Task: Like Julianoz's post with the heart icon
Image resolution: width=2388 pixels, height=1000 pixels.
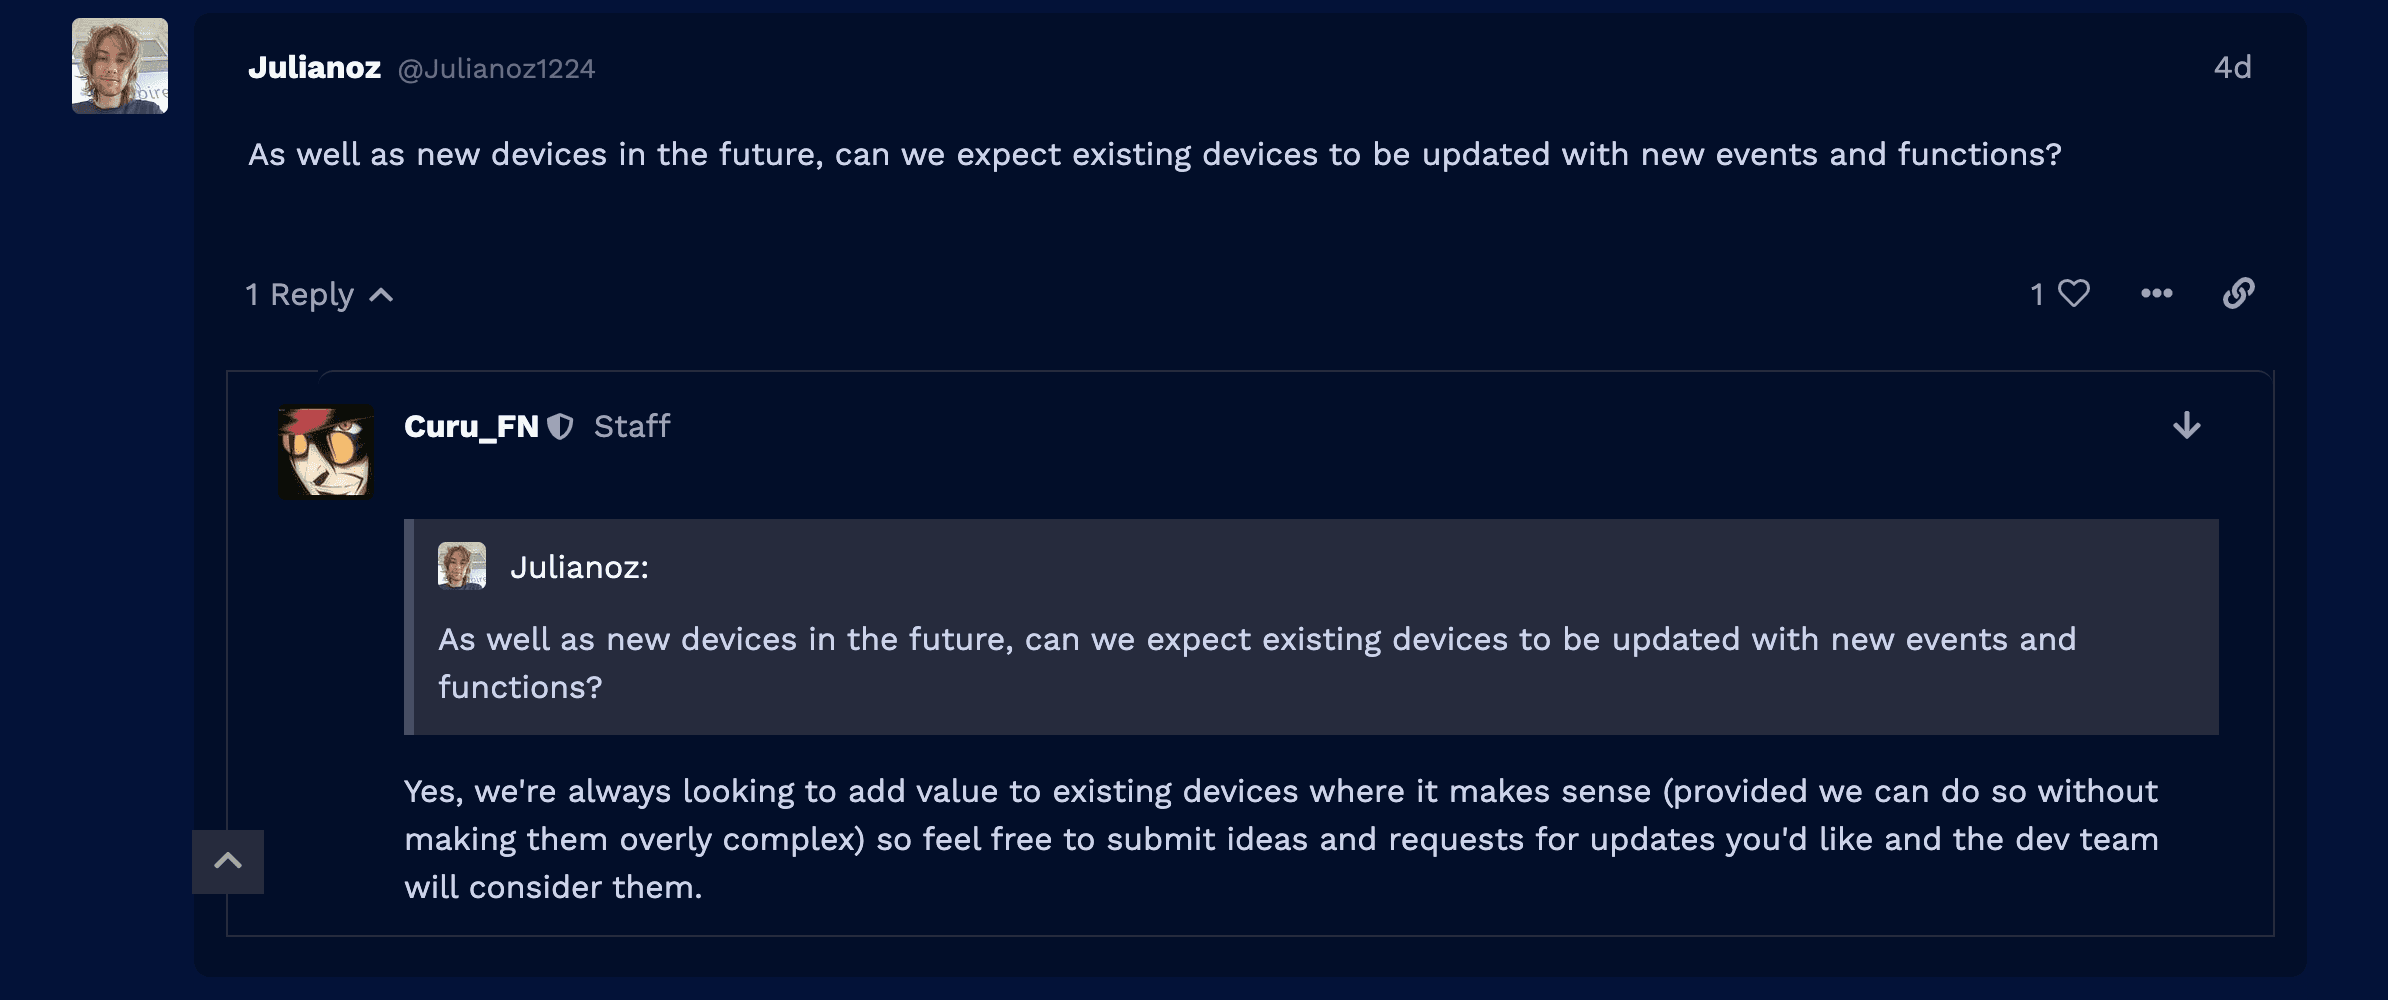Action: 2074,293
